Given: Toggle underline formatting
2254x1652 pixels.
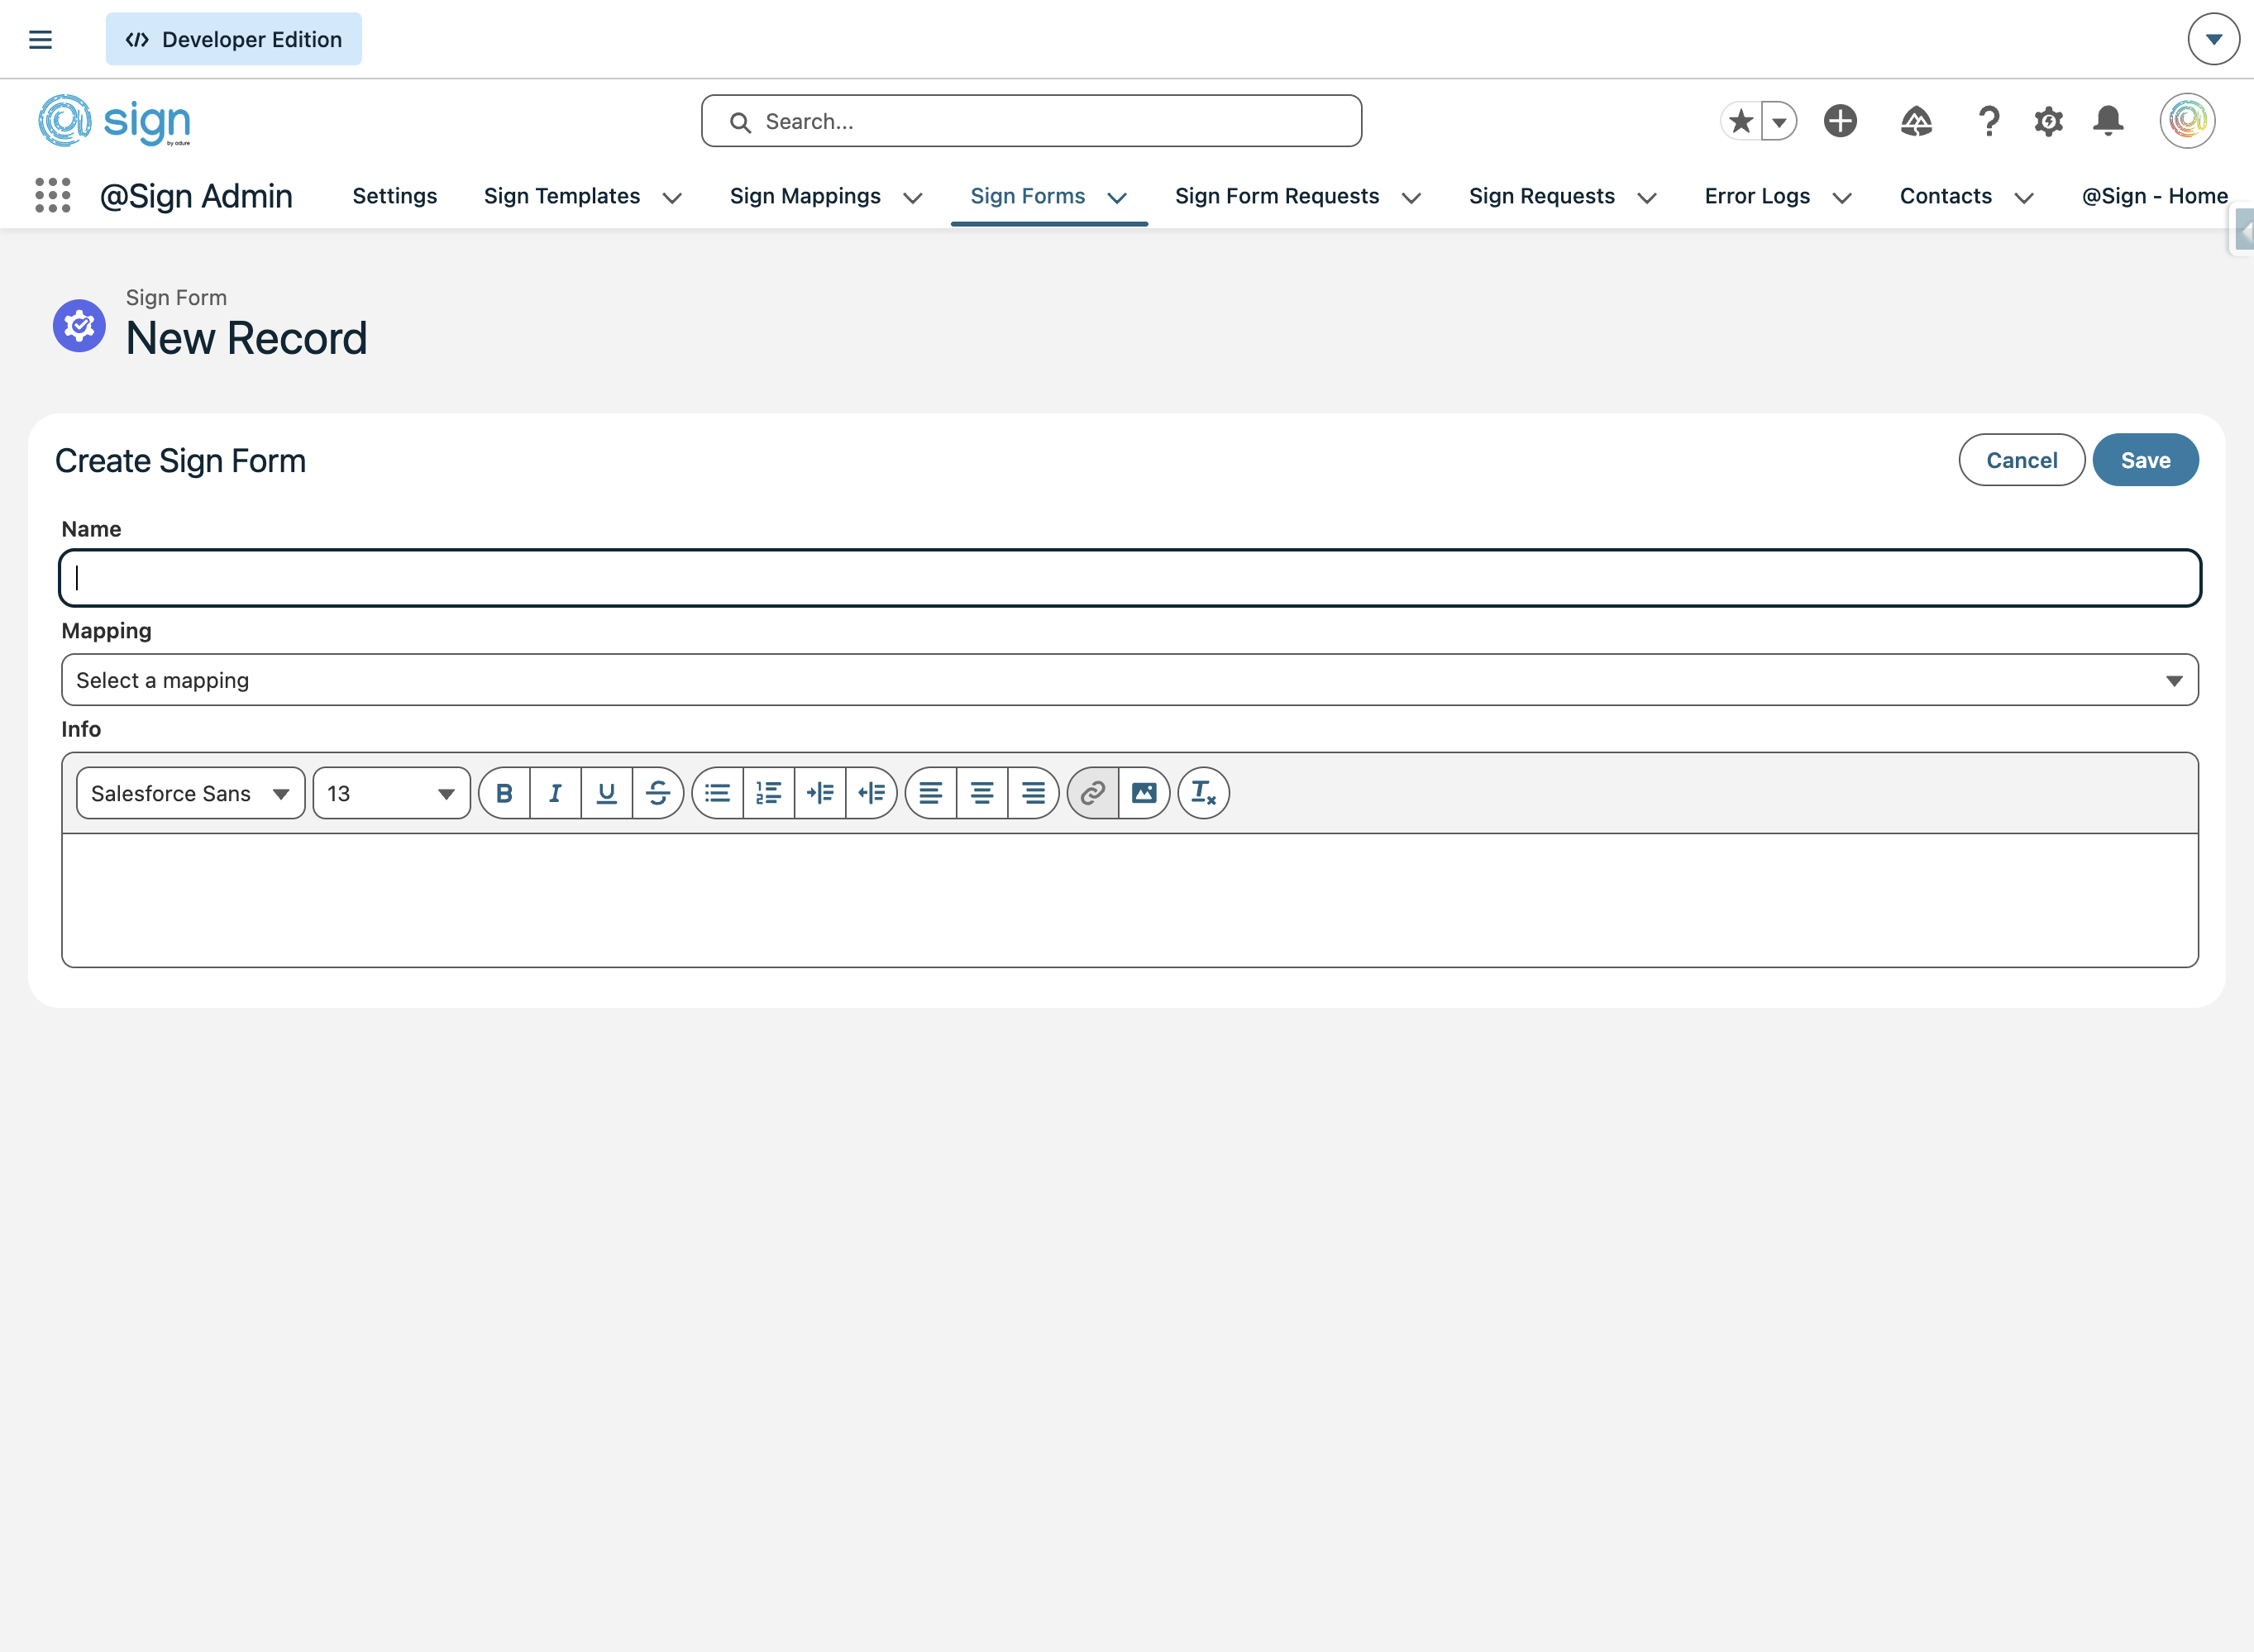Looking at the screenshot, I should [x=606, y=793].
